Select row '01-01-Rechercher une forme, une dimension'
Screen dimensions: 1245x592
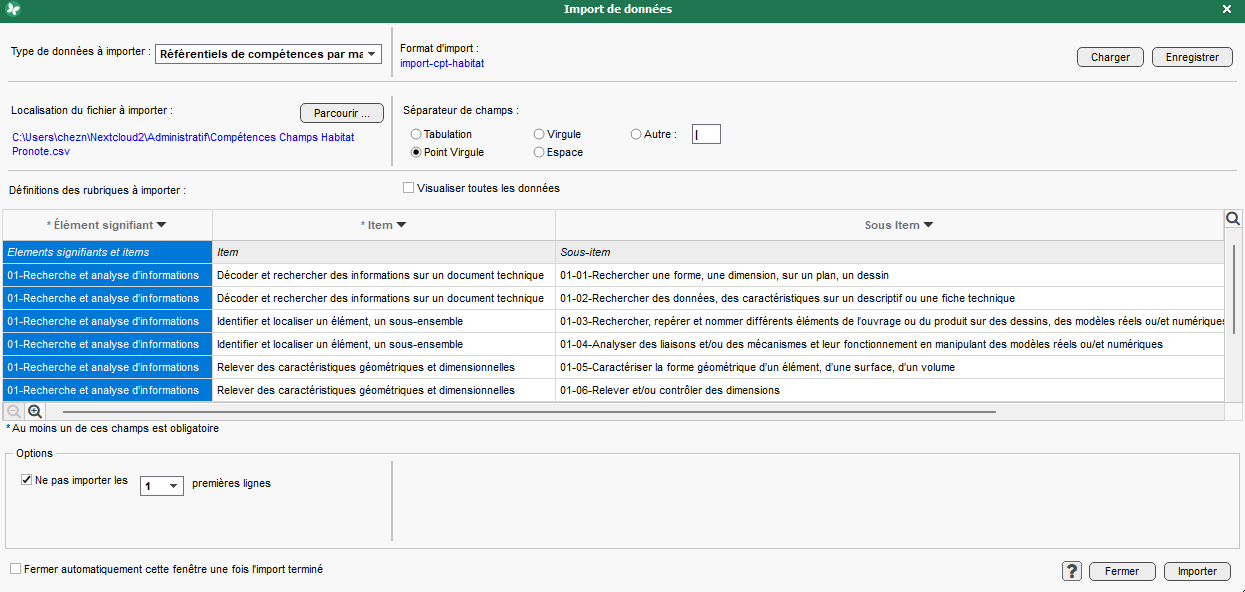pos(890,275)
